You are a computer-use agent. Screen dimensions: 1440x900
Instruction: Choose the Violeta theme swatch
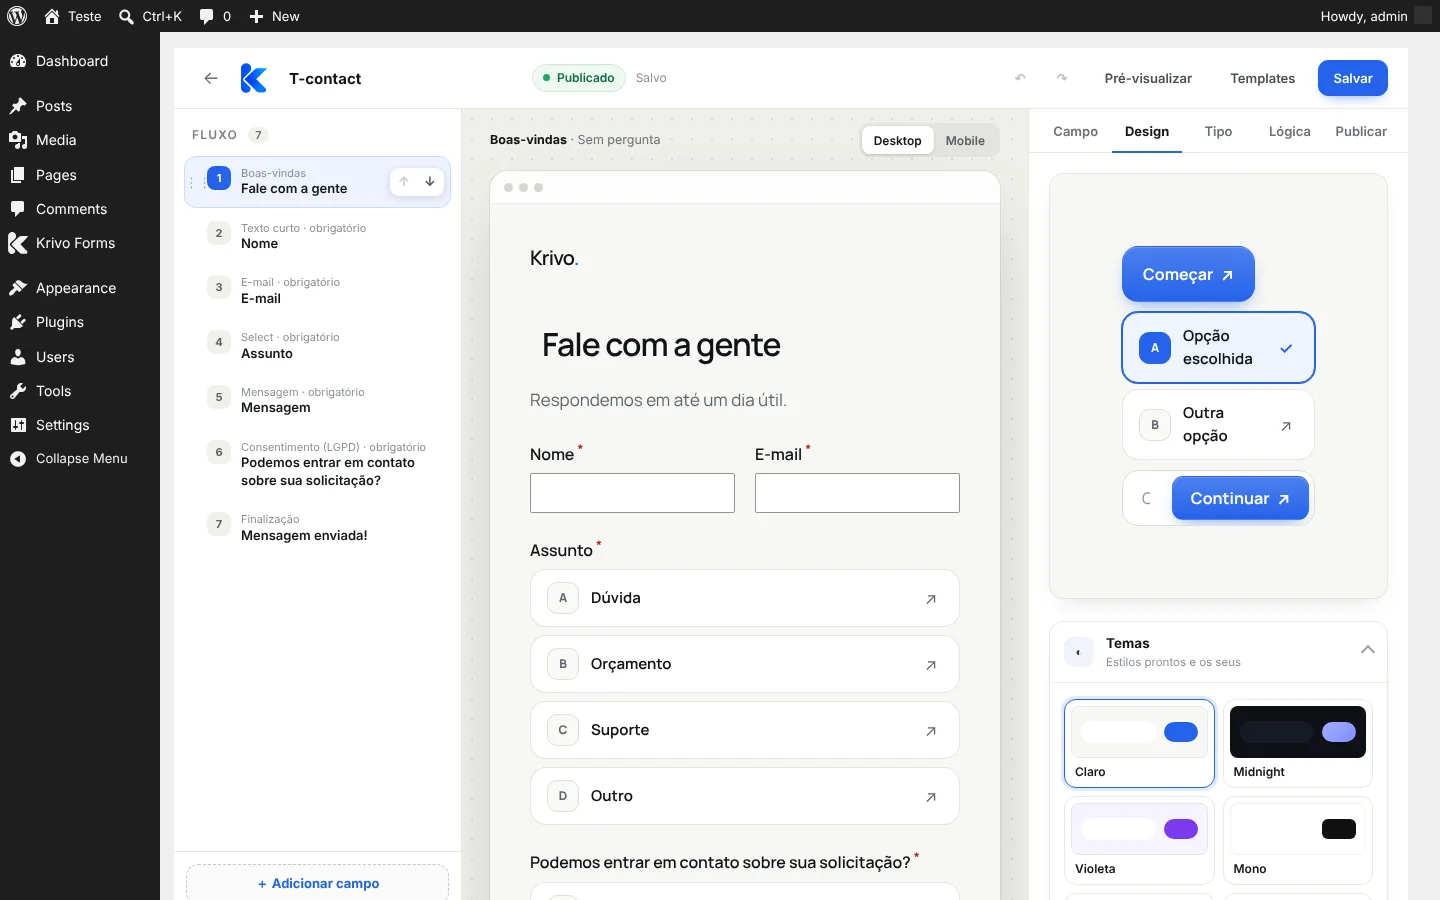click(1139, 840)
